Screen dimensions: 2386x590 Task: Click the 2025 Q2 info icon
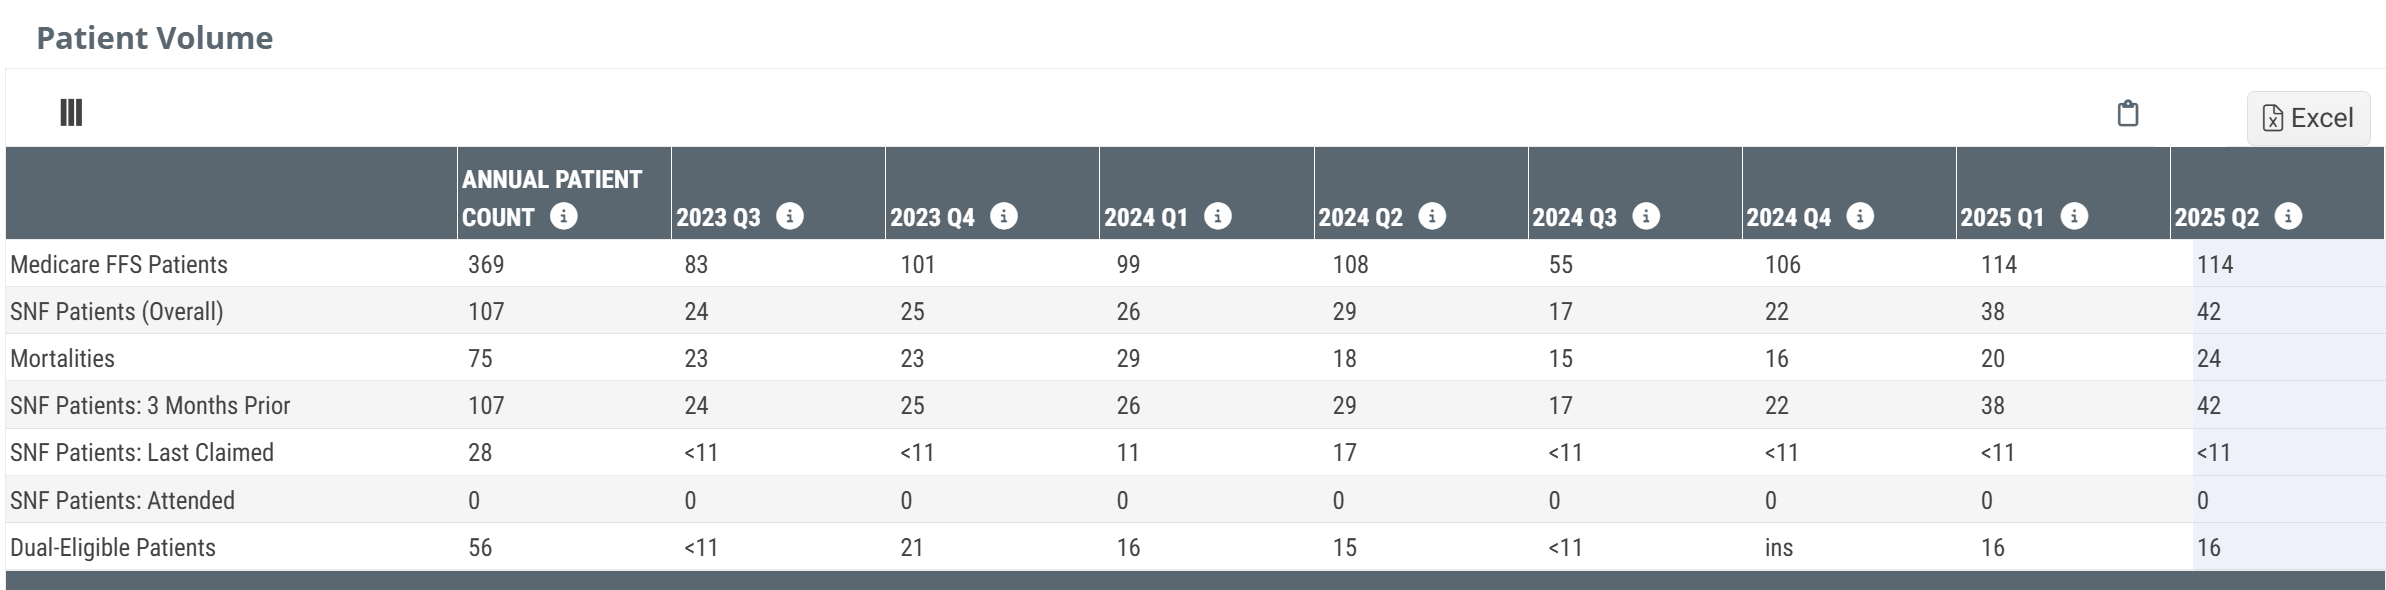tap(2288, 216)
